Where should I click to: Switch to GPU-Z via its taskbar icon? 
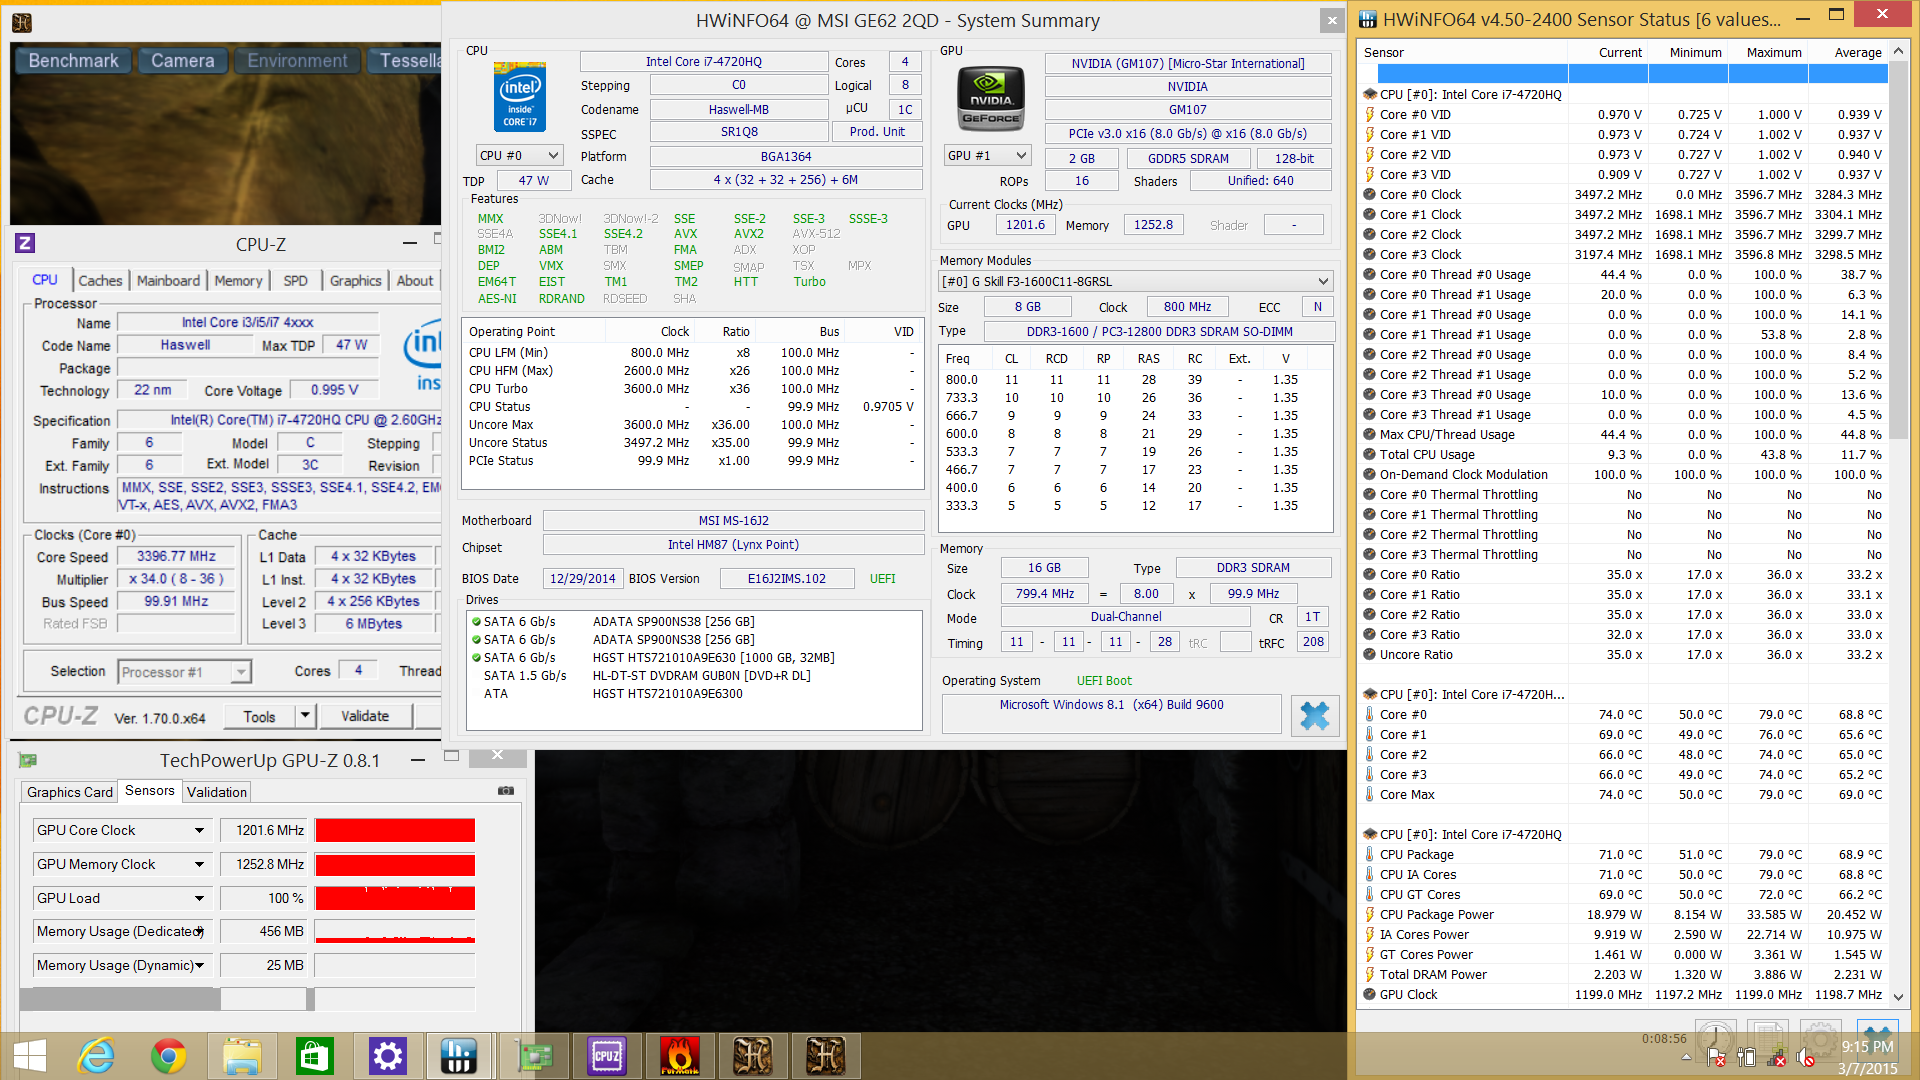pos(534,1056)
